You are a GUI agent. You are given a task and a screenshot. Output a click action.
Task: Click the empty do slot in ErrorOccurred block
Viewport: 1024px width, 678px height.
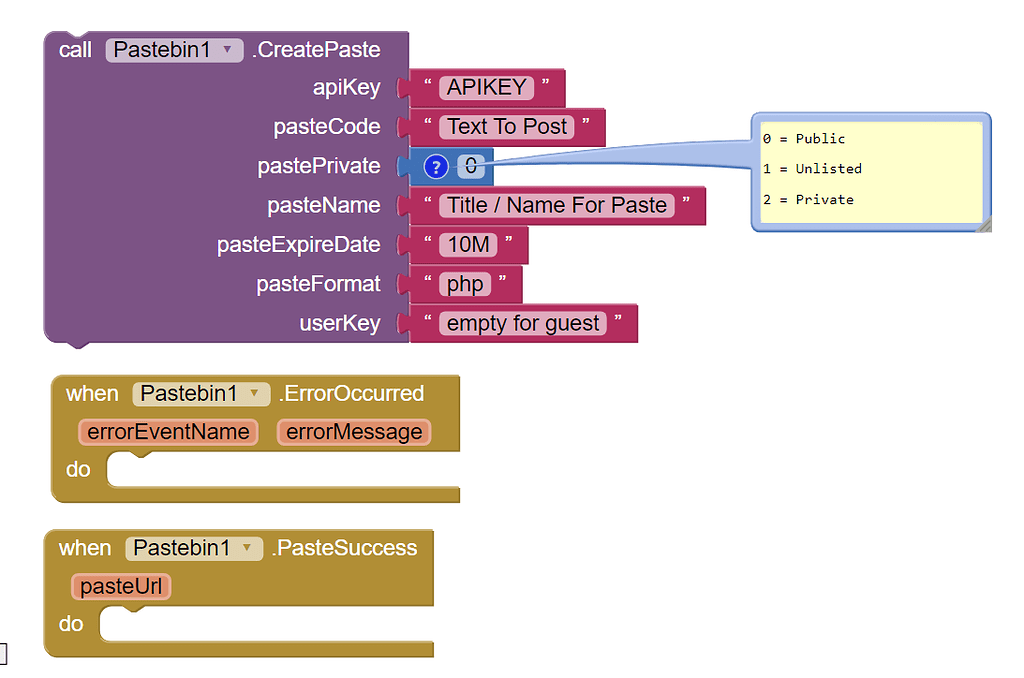pyautogui.click(x=280, y=469)
